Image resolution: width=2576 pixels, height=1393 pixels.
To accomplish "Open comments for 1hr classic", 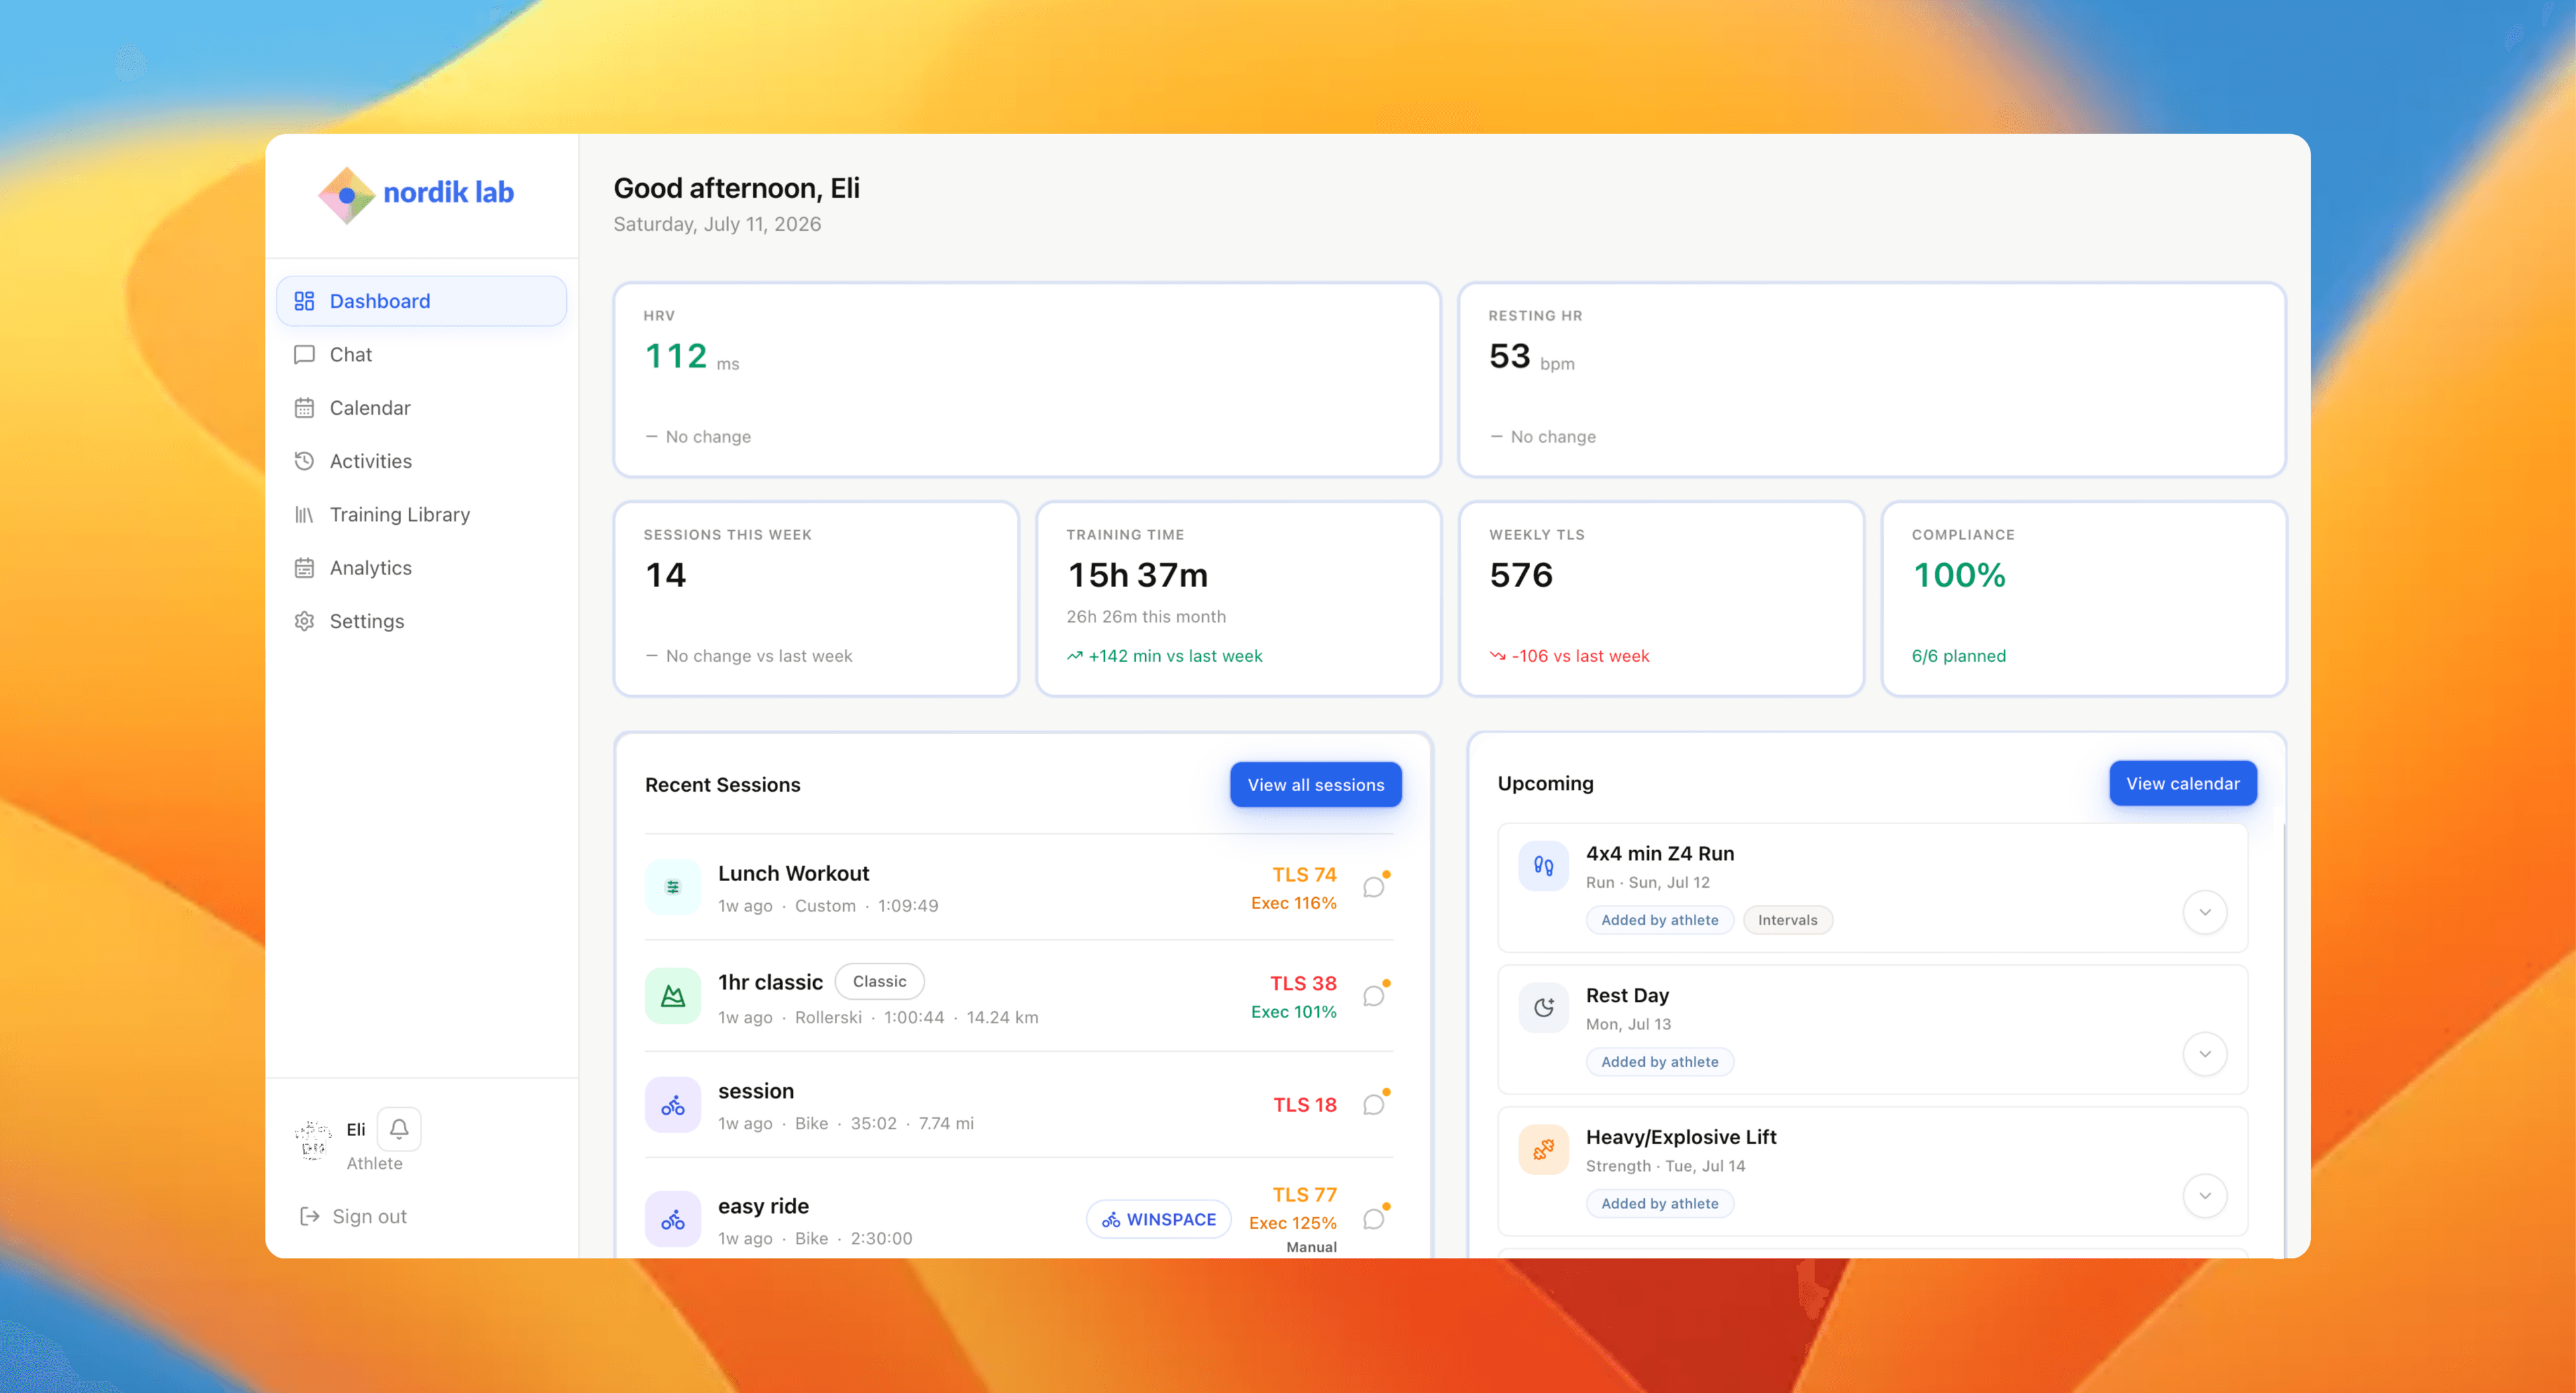I will click(1375, 995).
